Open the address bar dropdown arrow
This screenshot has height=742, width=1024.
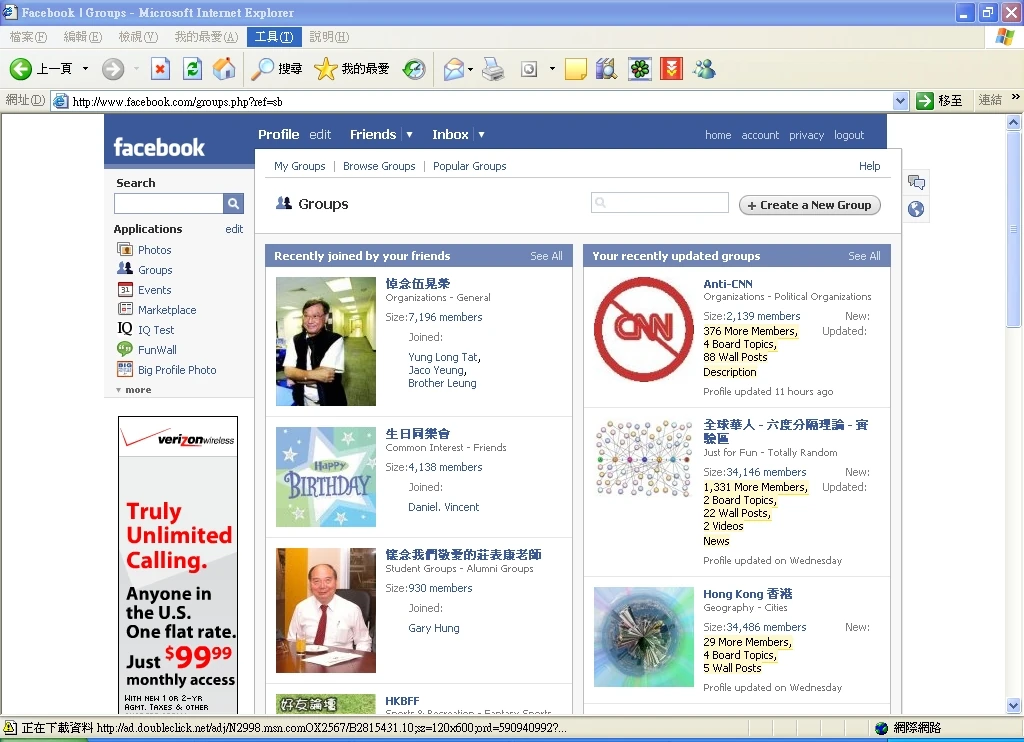(901, 101)
